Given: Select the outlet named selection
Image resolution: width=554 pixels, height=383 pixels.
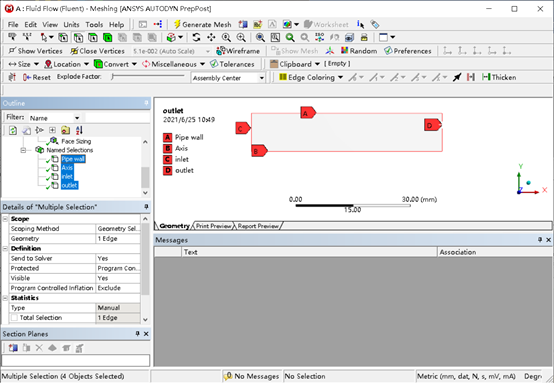Looking at the screenshot, I should (69, 185).
